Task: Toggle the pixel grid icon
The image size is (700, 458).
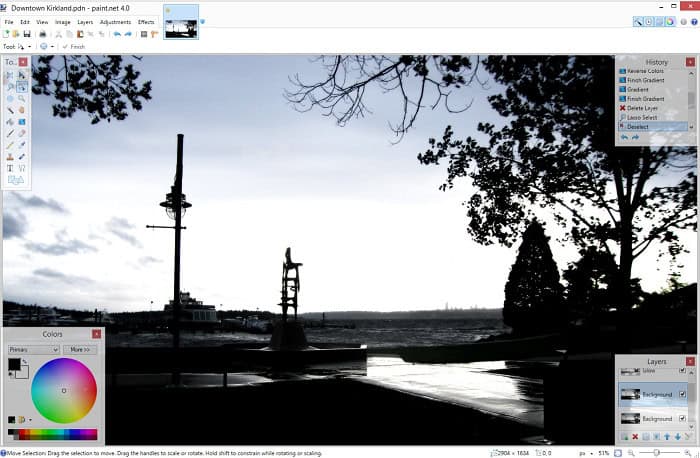Action: point(144,34)
